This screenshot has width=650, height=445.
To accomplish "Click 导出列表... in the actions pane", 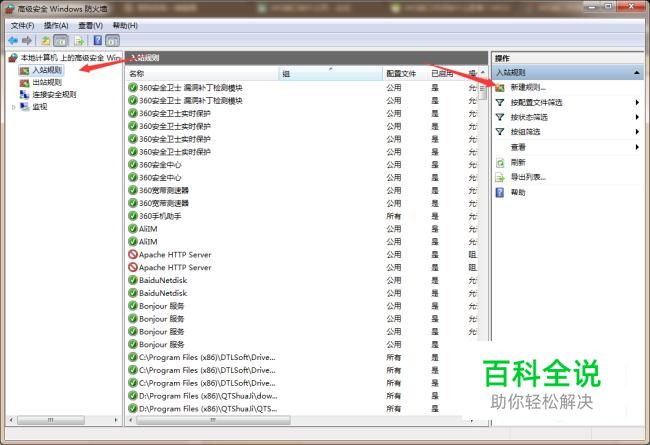I will point(528,177).
